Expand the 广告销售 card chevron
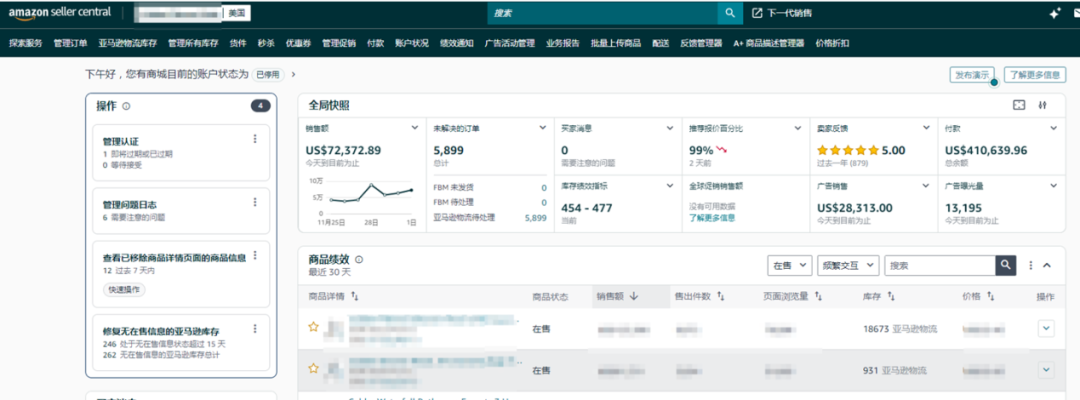The height and width of the screenshot is (400, 1080). pos(926,186)
